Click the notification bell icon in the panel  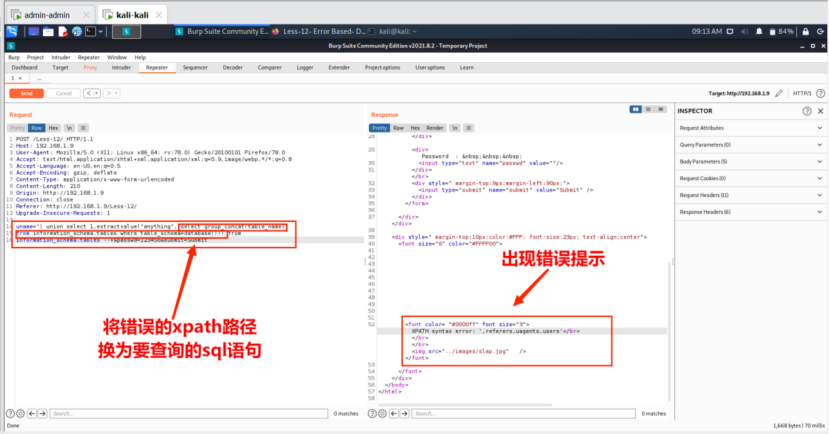[759, 32]
